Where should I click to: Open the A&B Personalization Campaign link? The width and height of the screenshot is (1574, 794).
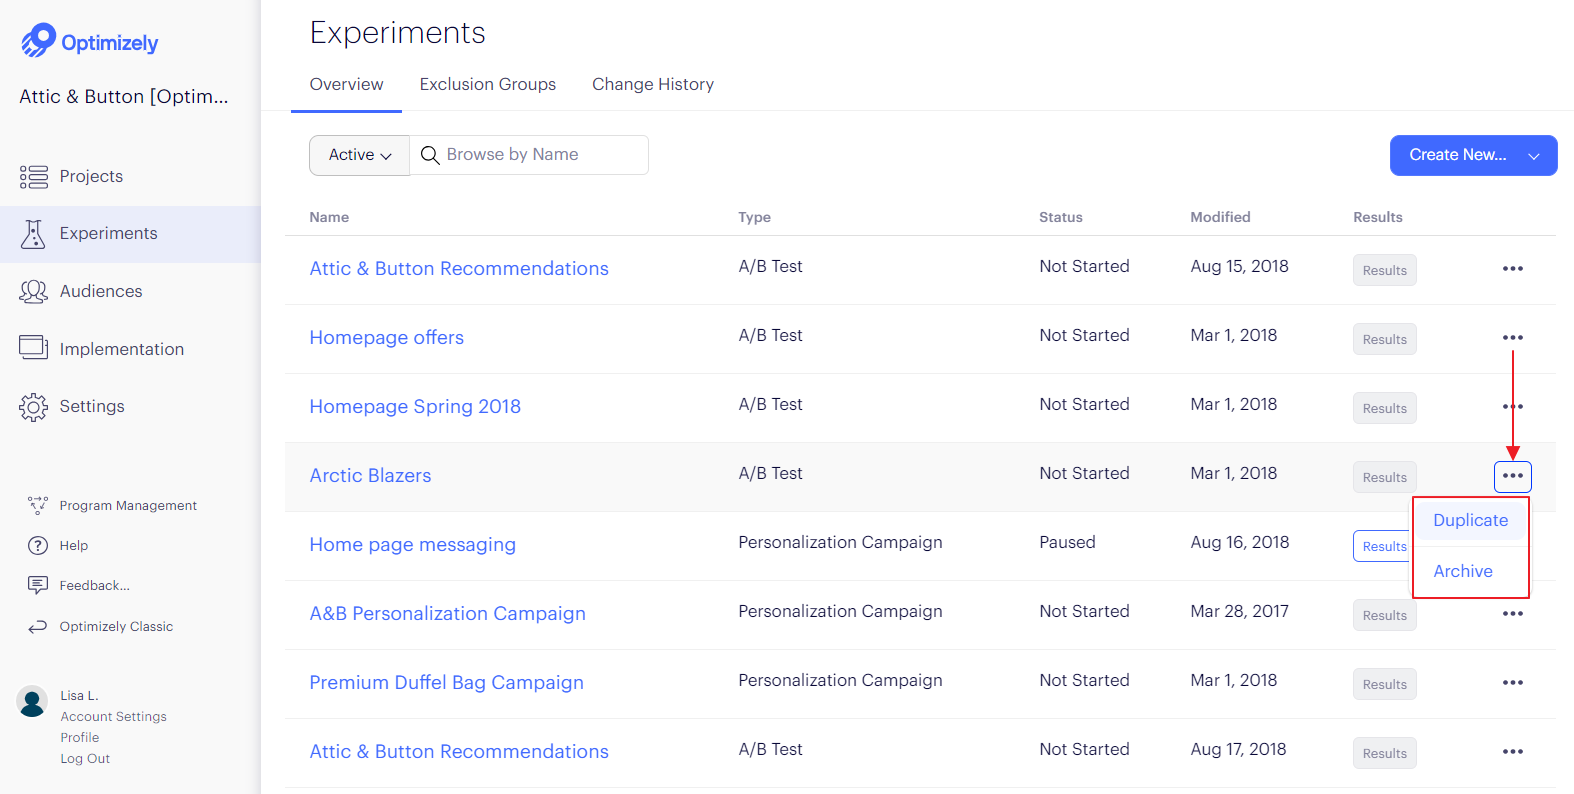point(448,614)
